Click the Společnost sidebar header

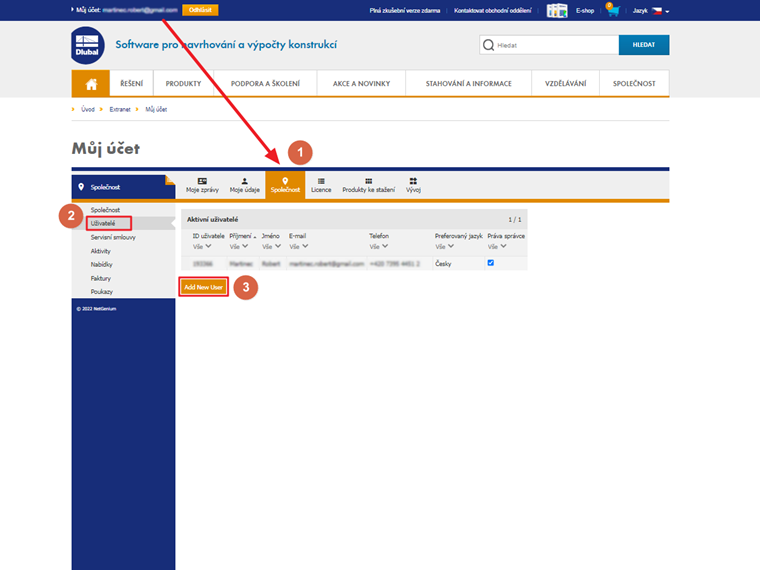(123, 187)
